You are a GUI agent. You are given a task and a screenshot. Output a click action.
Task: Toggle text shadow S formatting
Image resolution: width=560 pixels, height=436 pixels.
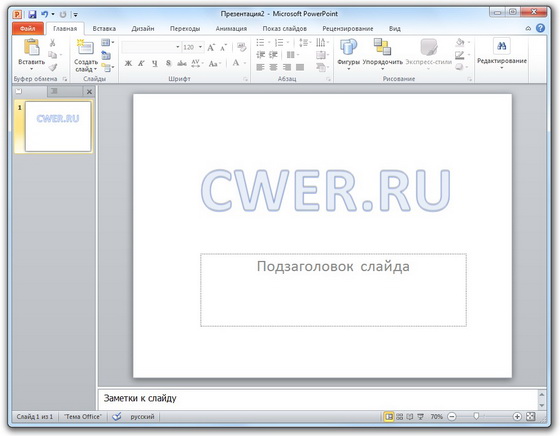tap(168, 64)
